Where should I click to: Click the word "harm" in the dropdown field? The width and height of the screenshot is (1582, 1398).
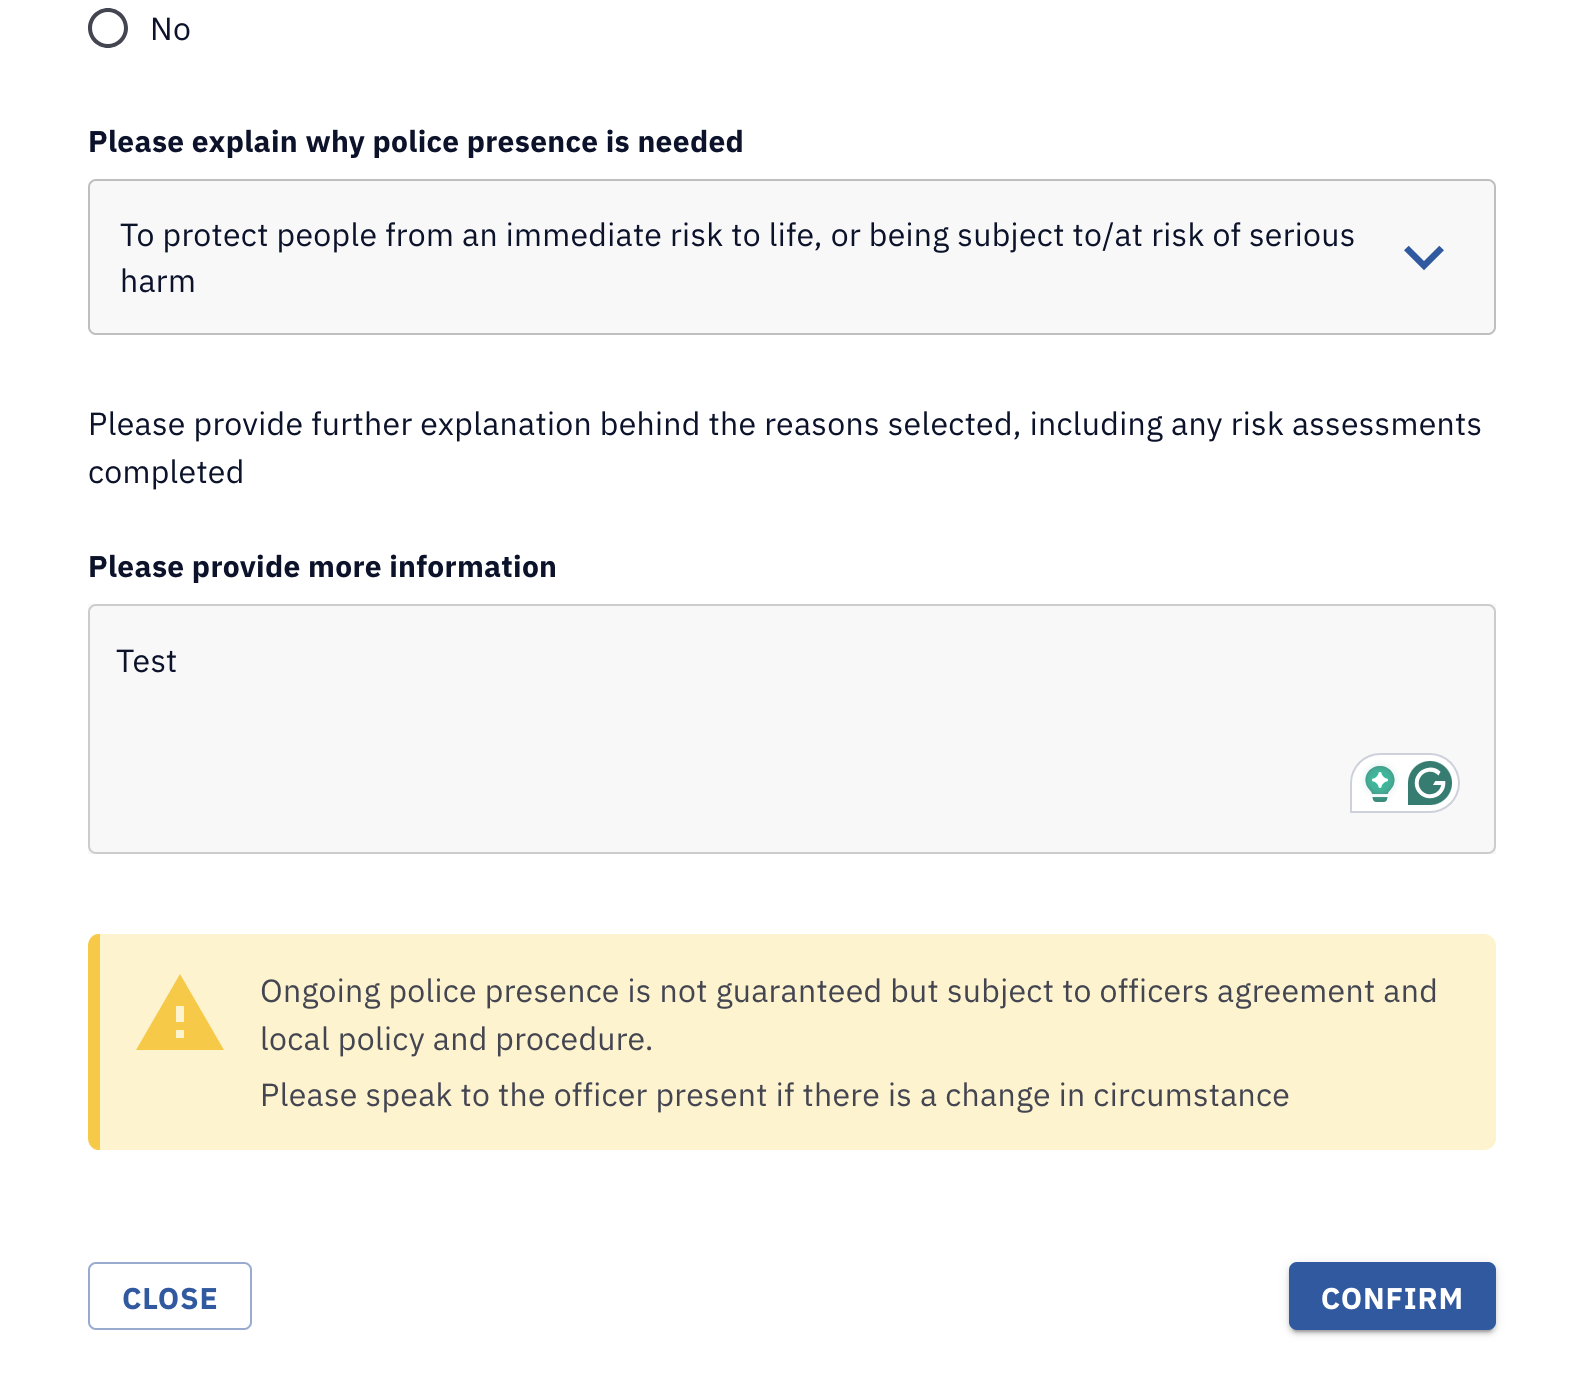point(158,282)
